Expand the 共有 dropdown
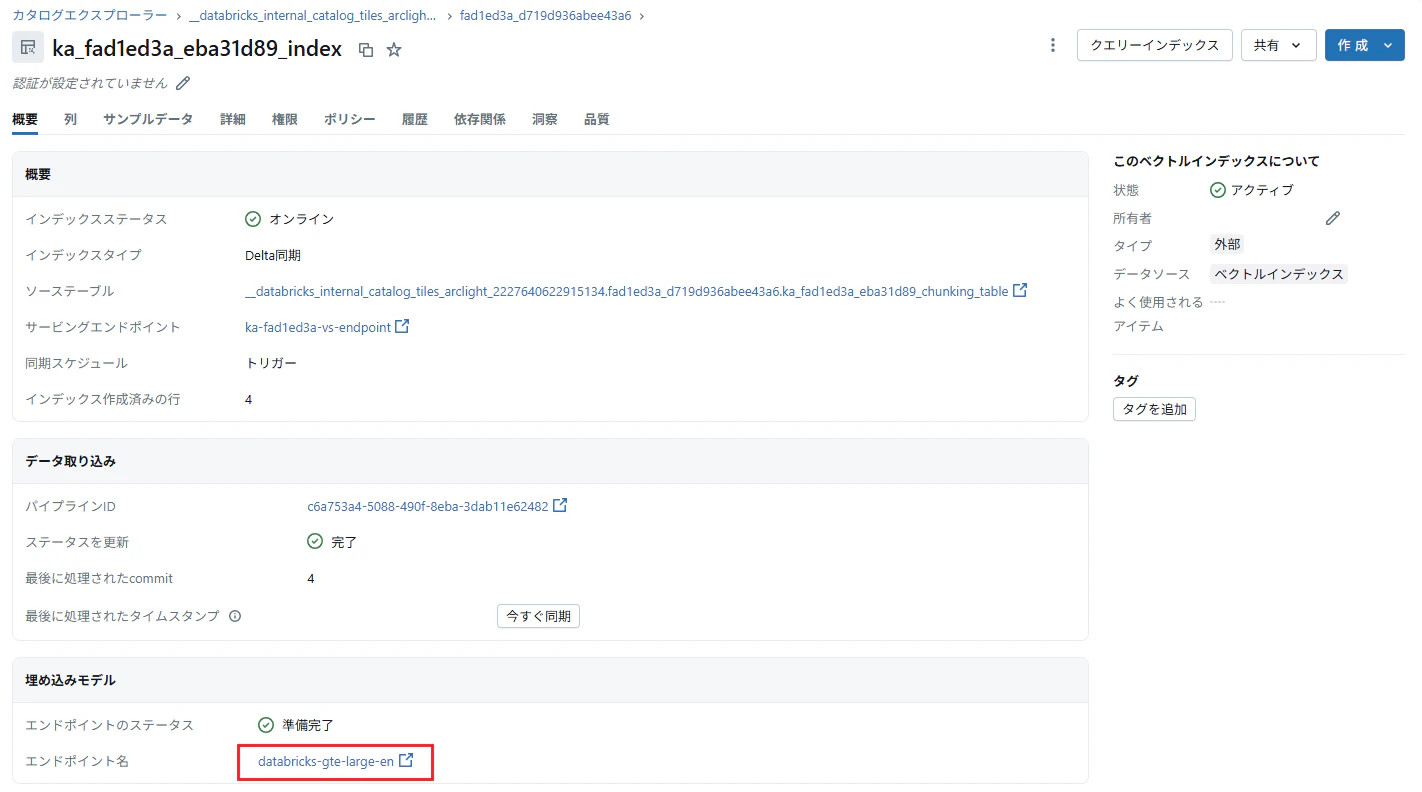The image size is (1422, 792). [1278, 45]
